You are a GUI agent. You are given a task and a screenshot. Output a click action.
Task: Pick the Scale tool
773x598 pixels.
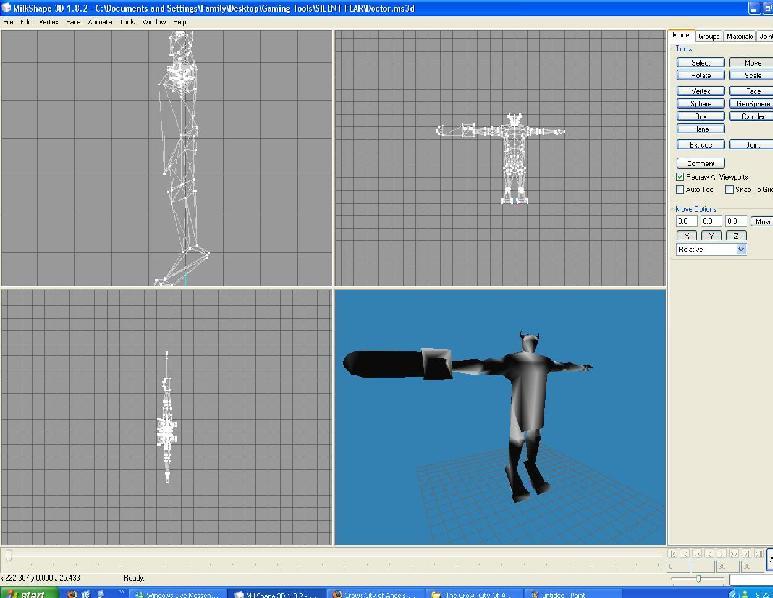pyautogui.click(x=751, y=75)
